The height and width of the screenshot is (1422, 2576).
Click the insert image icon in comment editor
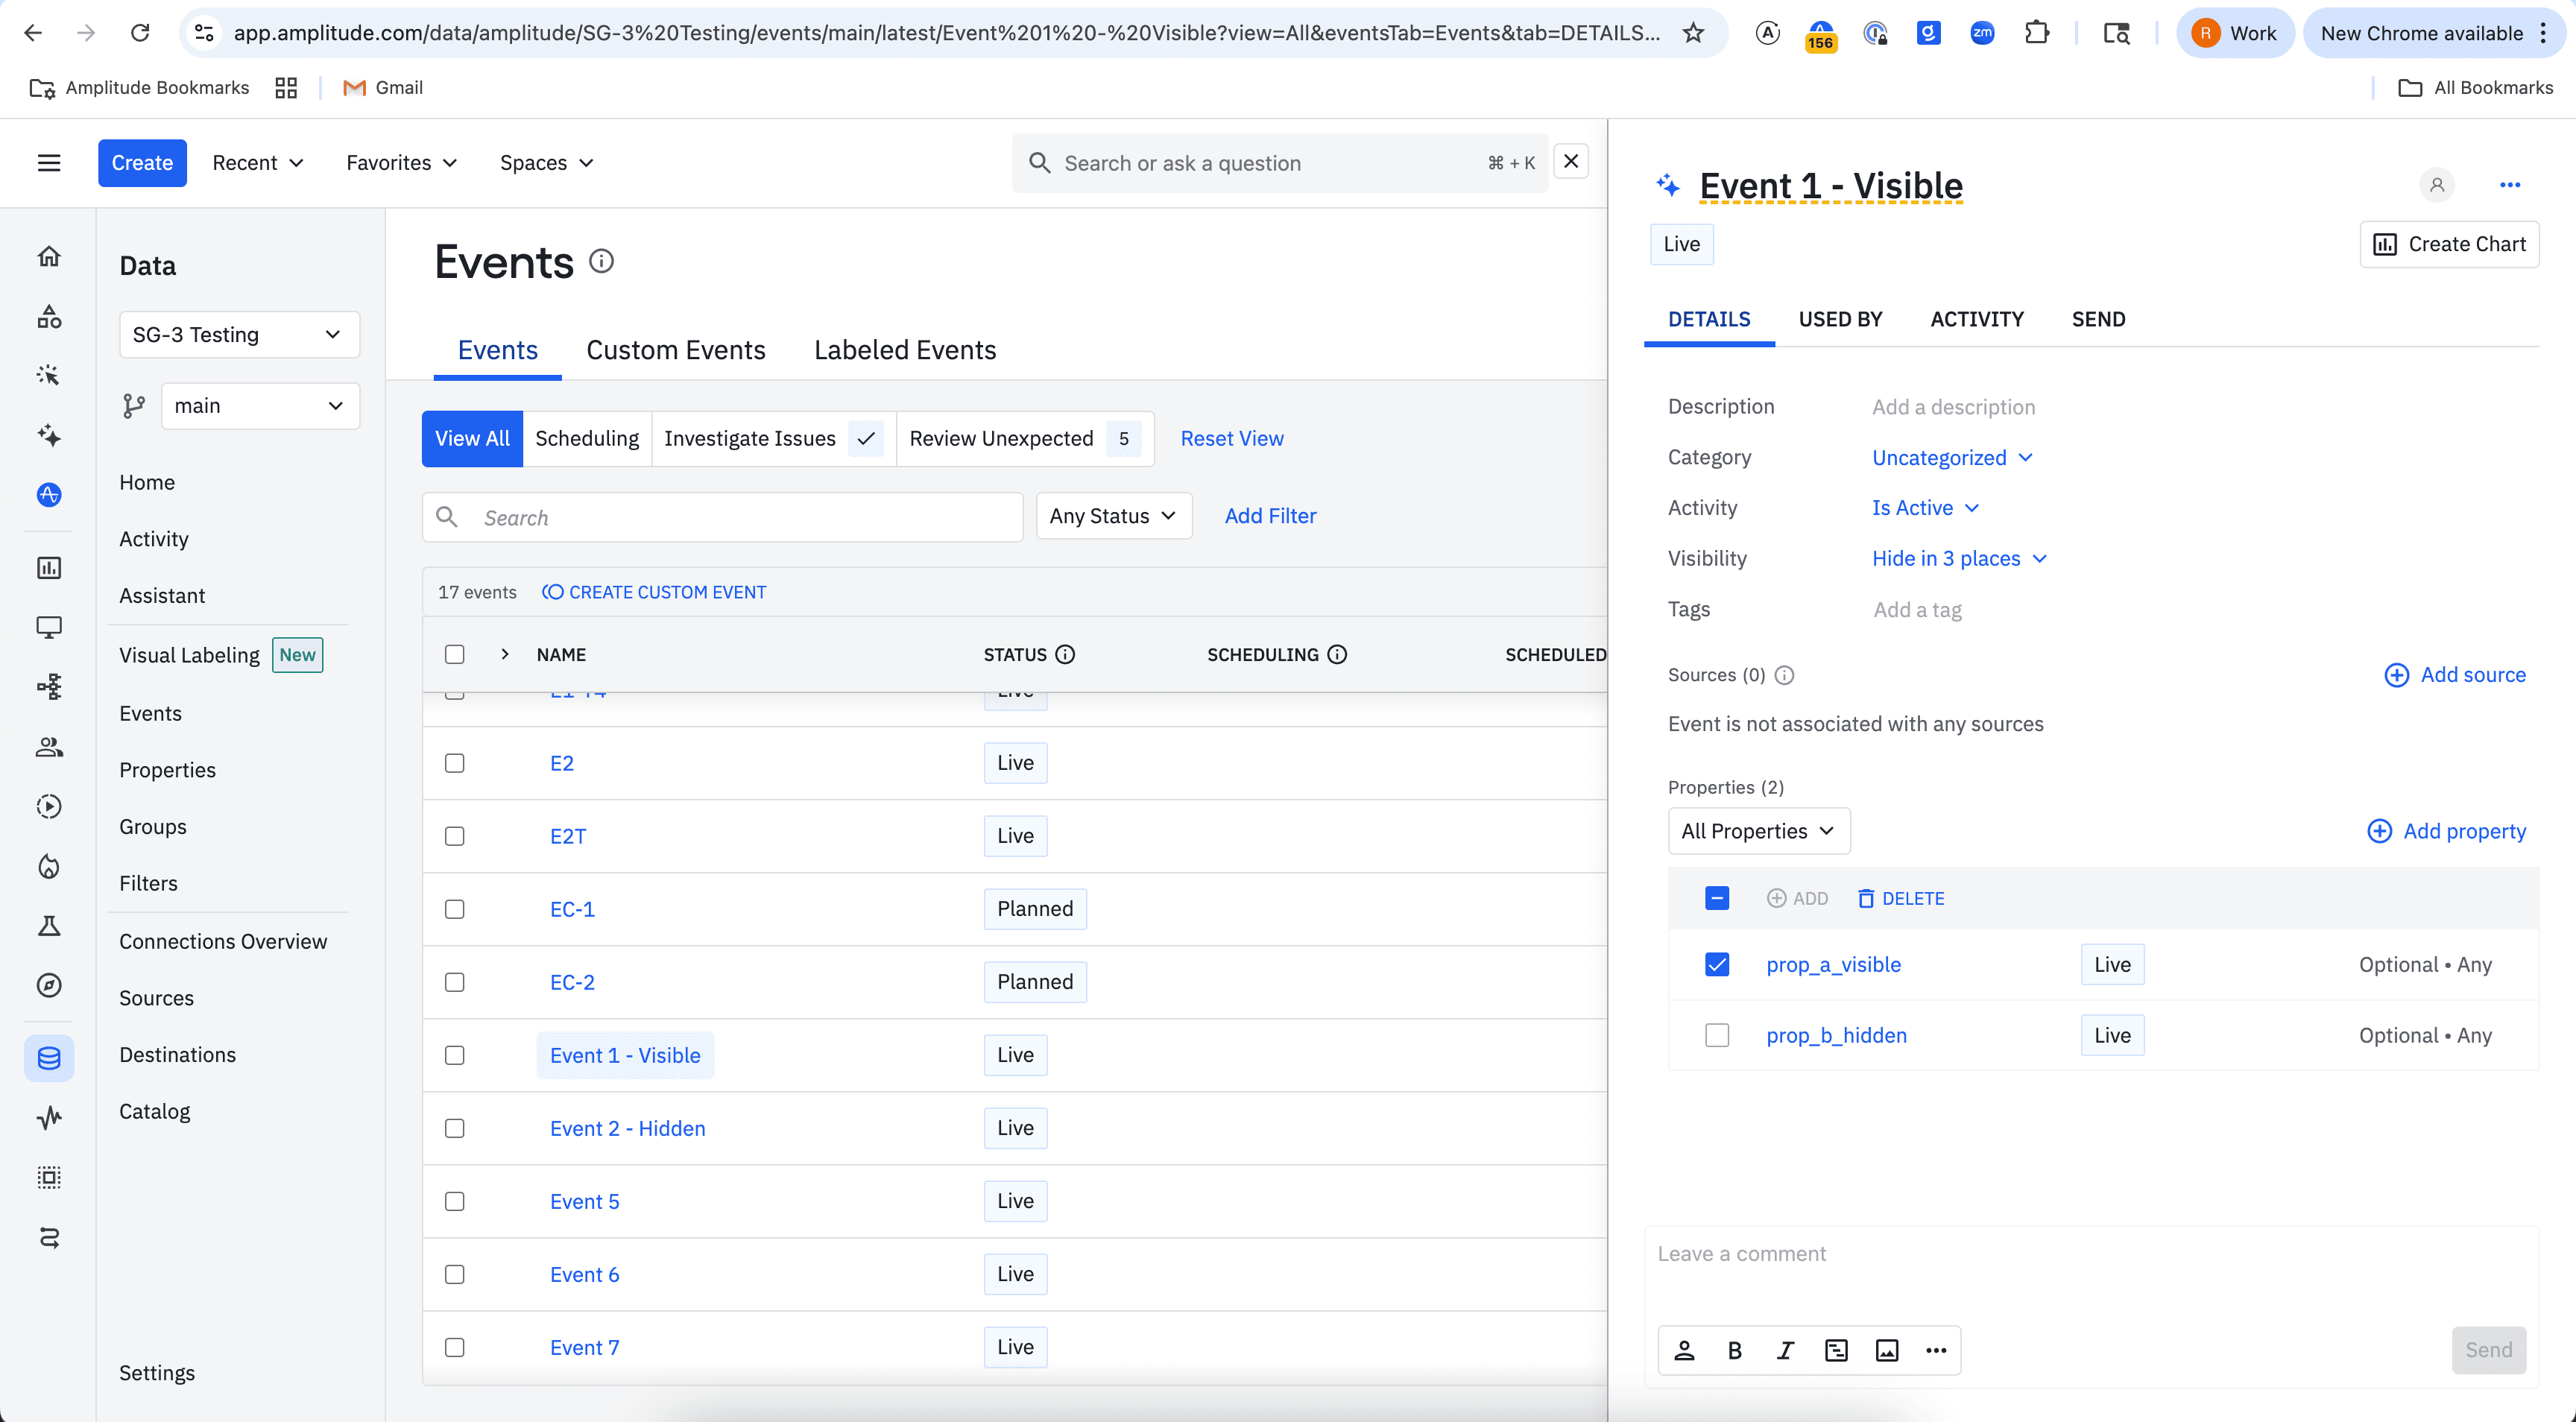pyautogui.click(x=1886, y=1350)
